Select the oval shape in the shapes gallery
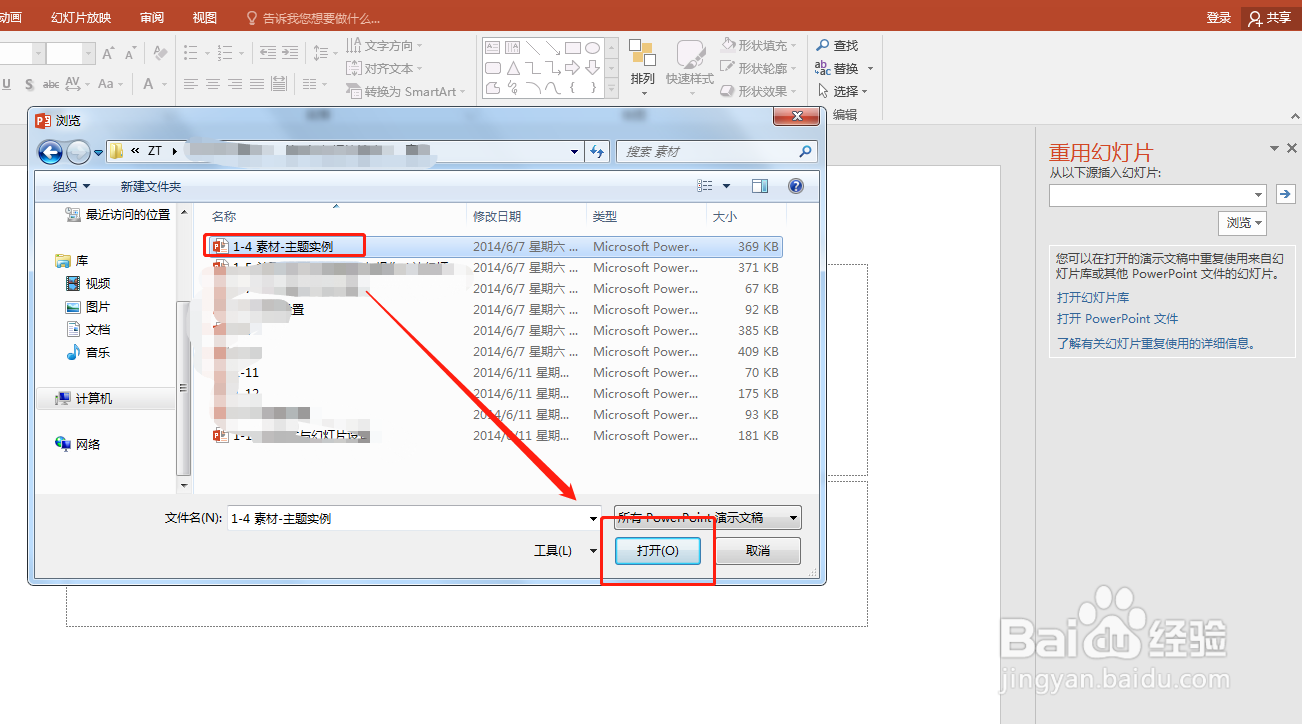 pos(592,47)
